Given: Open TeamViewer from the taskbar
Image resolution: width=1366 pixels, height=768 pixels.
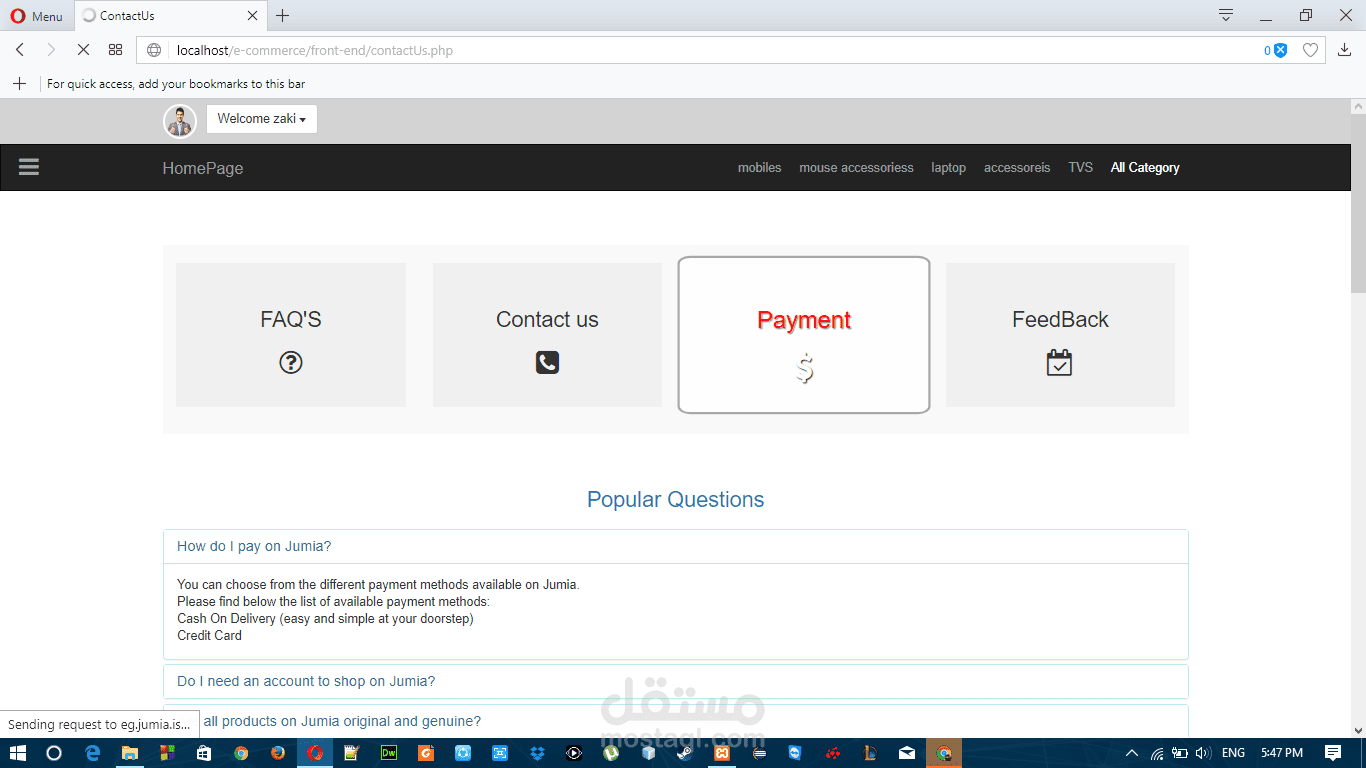Looking at the screenshot, I should click(795, 753).
